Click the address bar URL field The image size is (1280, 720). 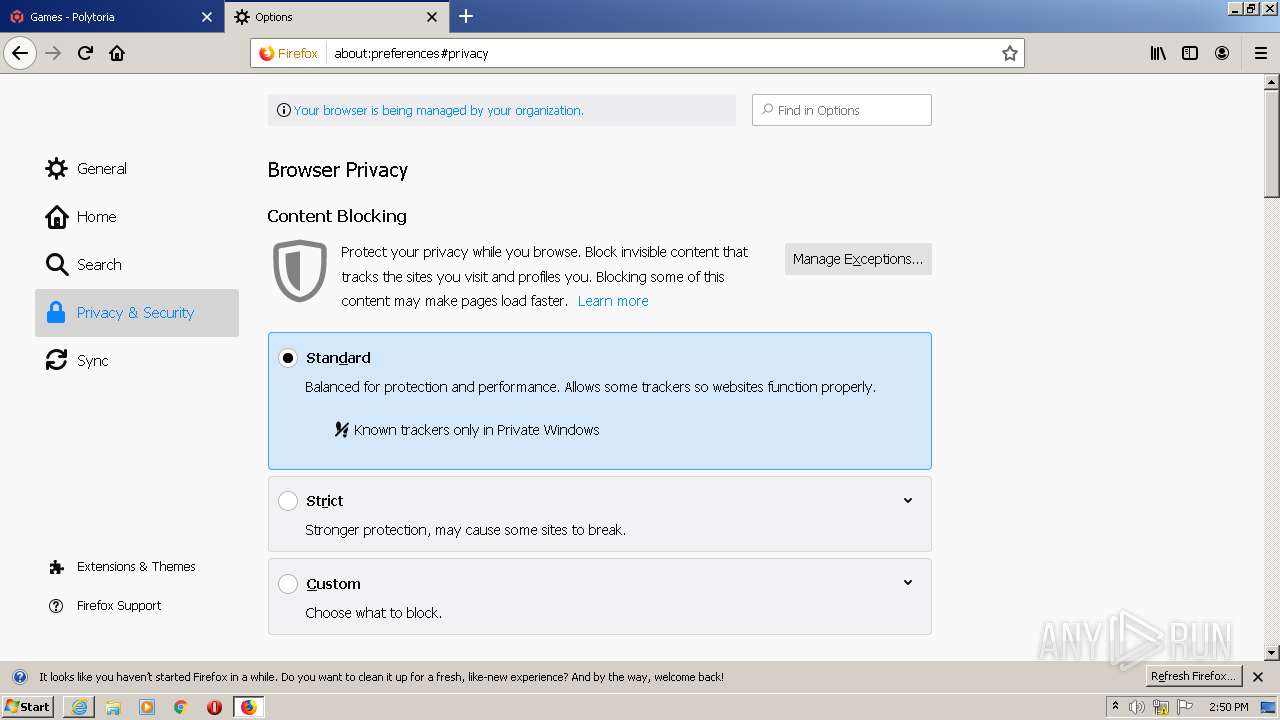pos(660,53)
